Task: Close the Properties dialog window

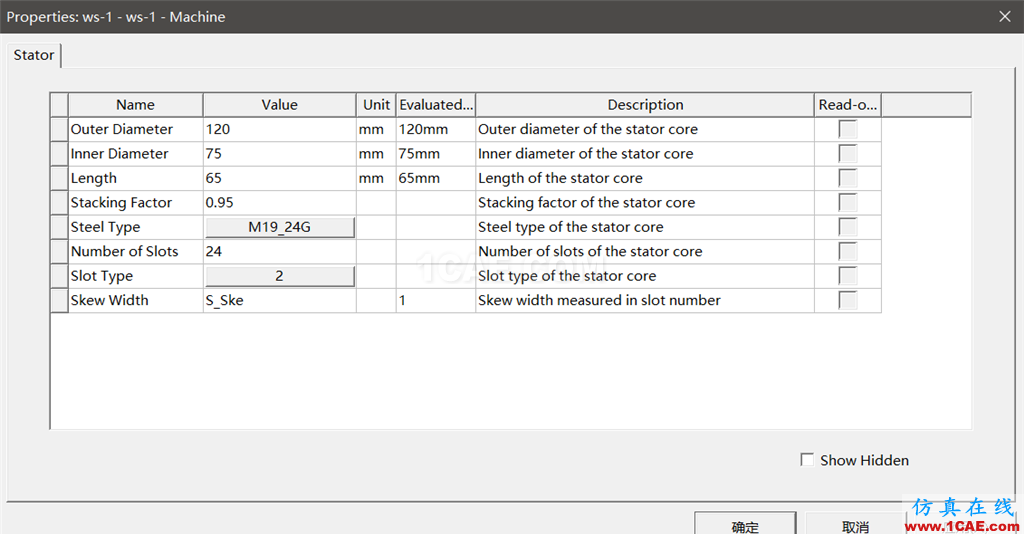Action: click(x=1004, y=16)
